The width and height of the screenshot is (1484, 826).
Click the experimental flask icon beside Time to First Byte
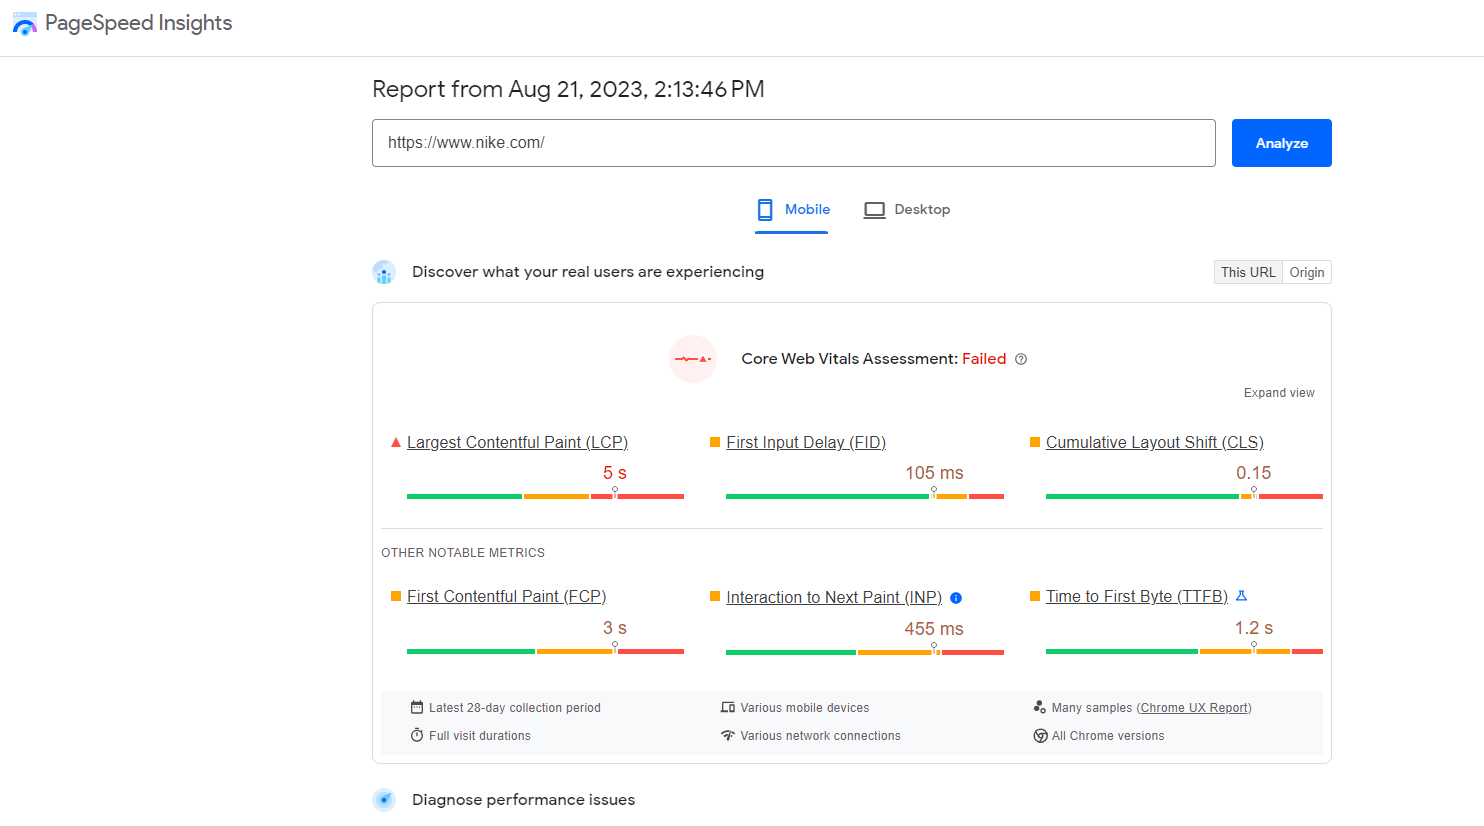pos(1241,595)
